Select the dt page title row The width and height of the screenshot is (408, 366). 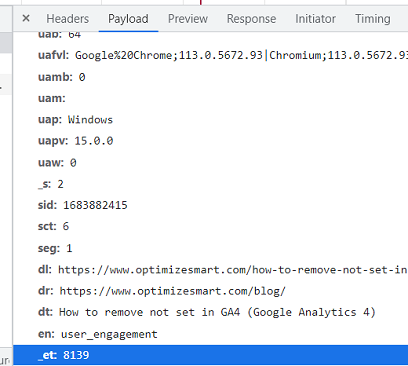click(211, 312)
